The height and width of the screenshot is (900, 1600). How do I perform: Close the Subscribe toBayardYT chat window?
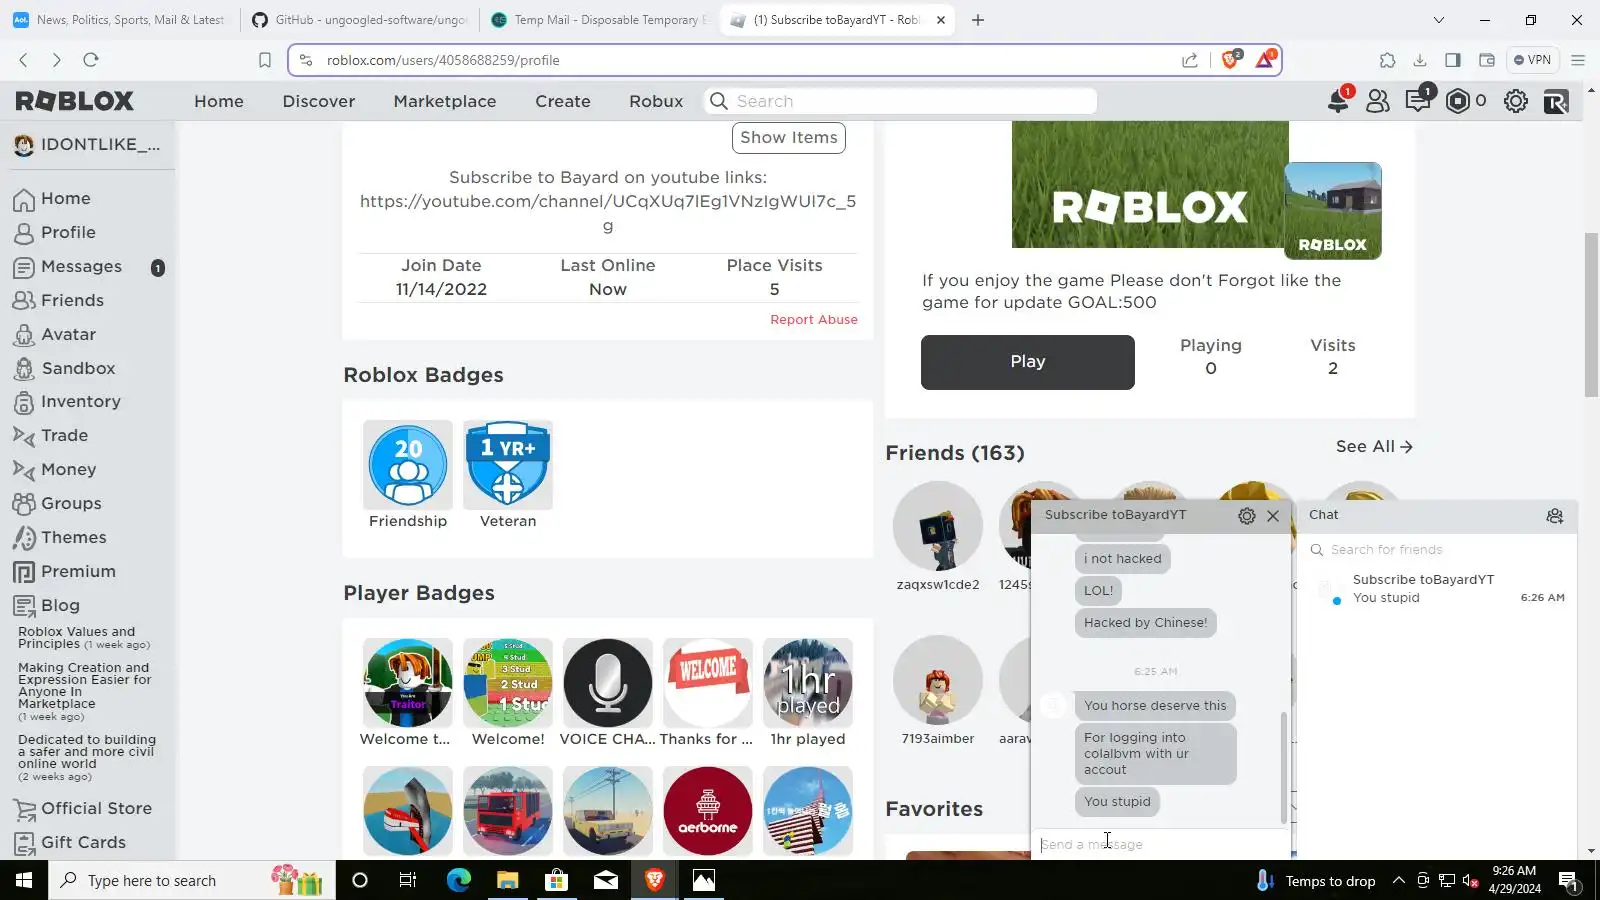coord(1273,516)
